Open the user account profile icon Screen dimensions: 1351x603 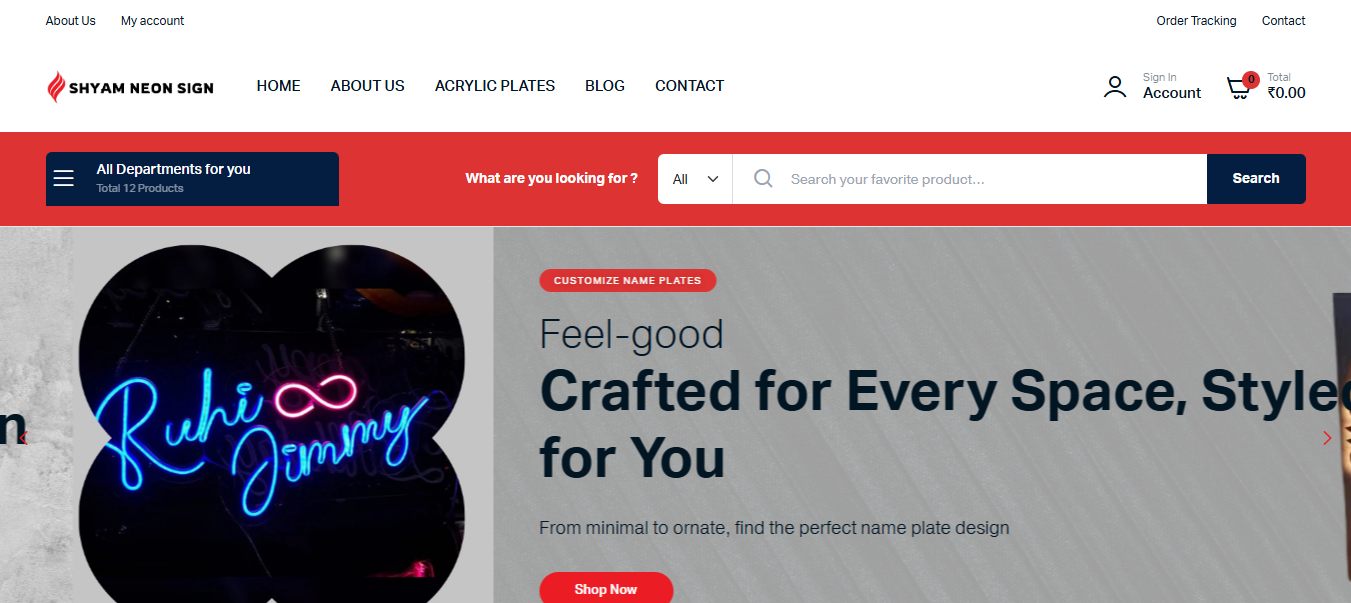click(1114, 87)
